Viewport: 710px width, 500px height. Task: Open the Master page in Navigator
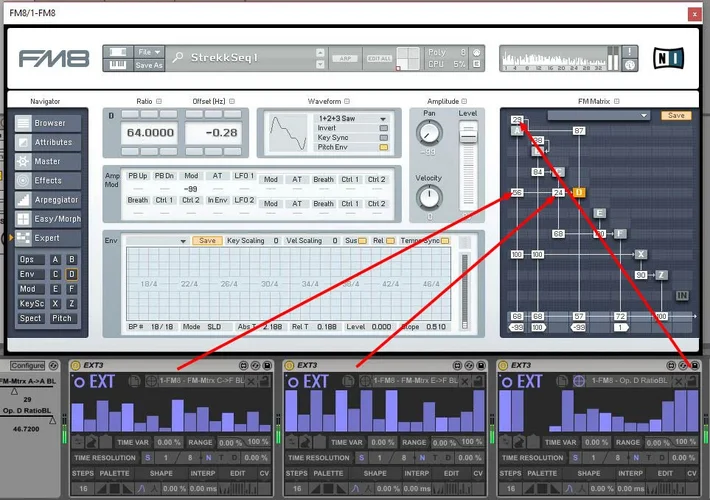coord(48,161)
